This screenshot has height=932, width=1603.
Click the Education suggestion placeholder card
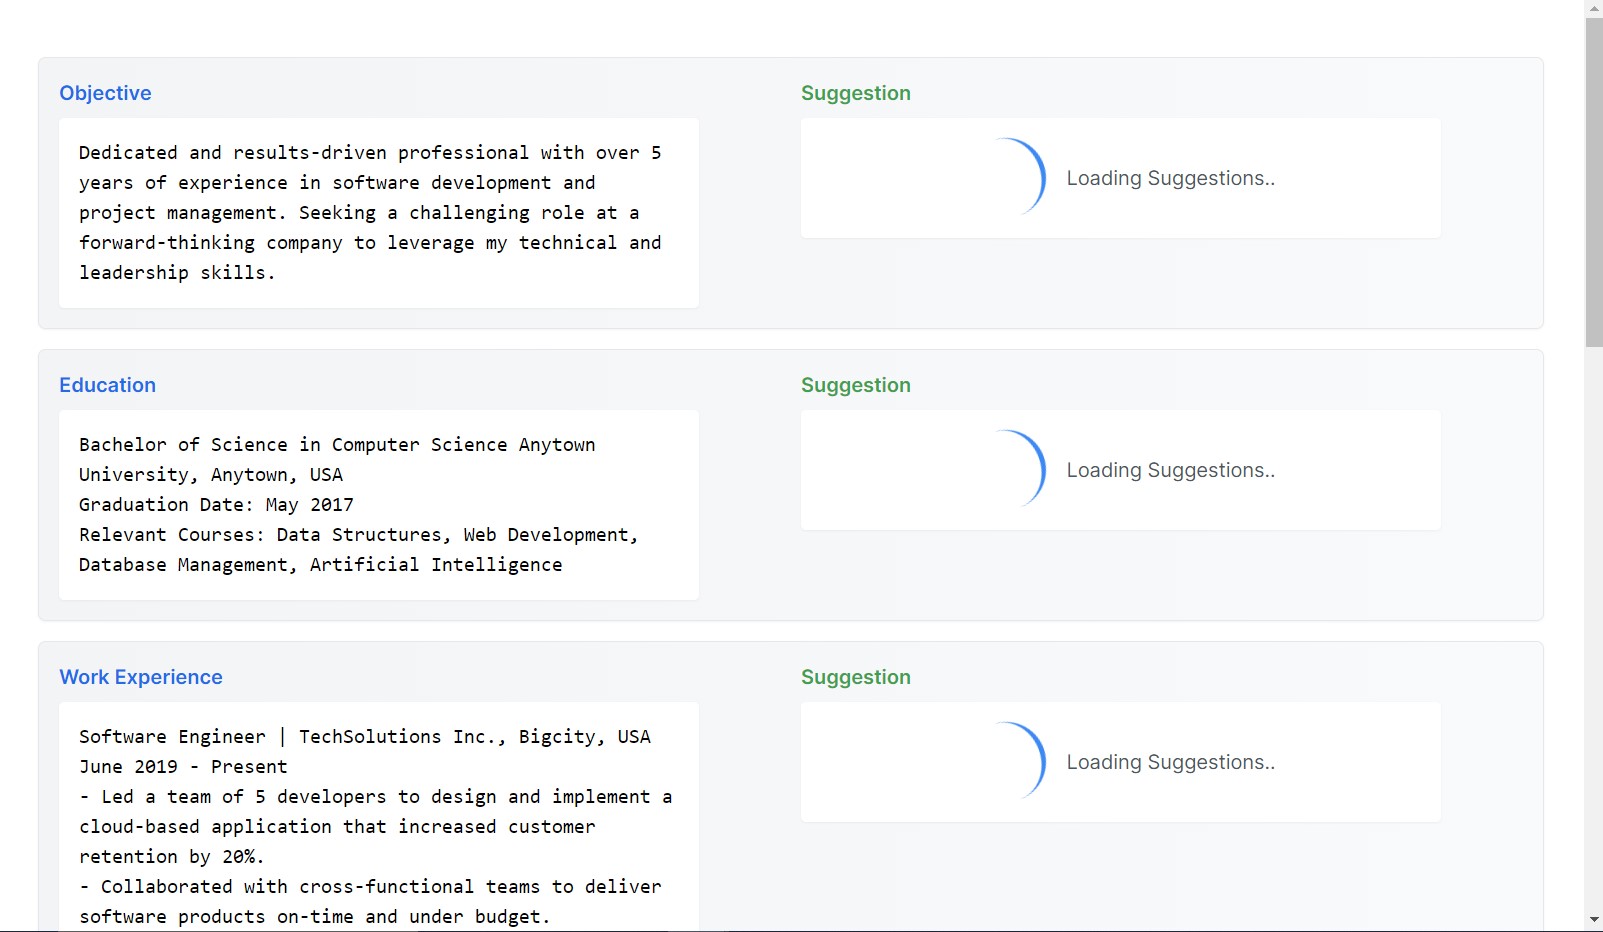[x=1120, y=470]
